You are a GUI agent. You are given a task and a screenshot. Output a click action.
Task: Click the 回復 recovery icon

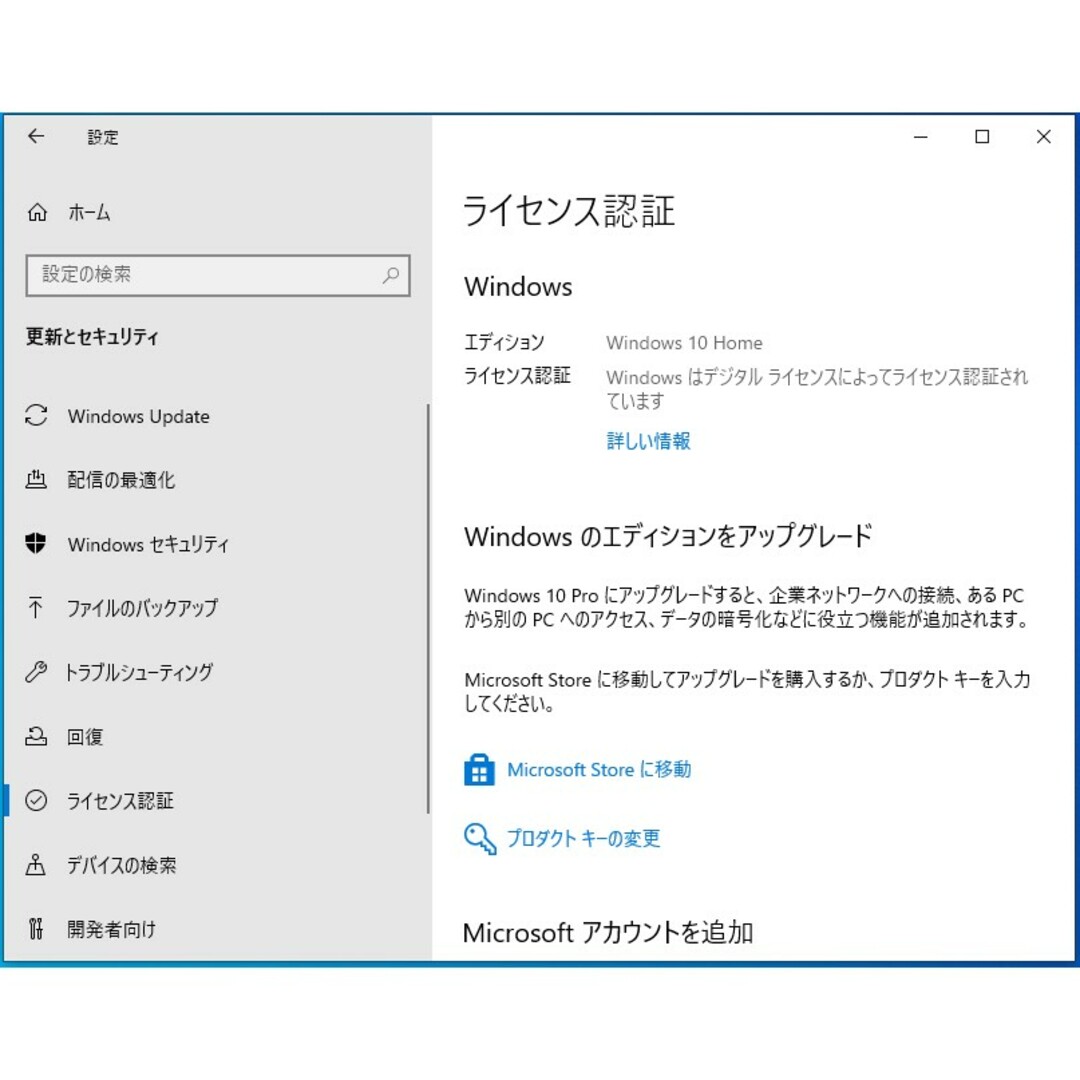[x=36, y=736]
